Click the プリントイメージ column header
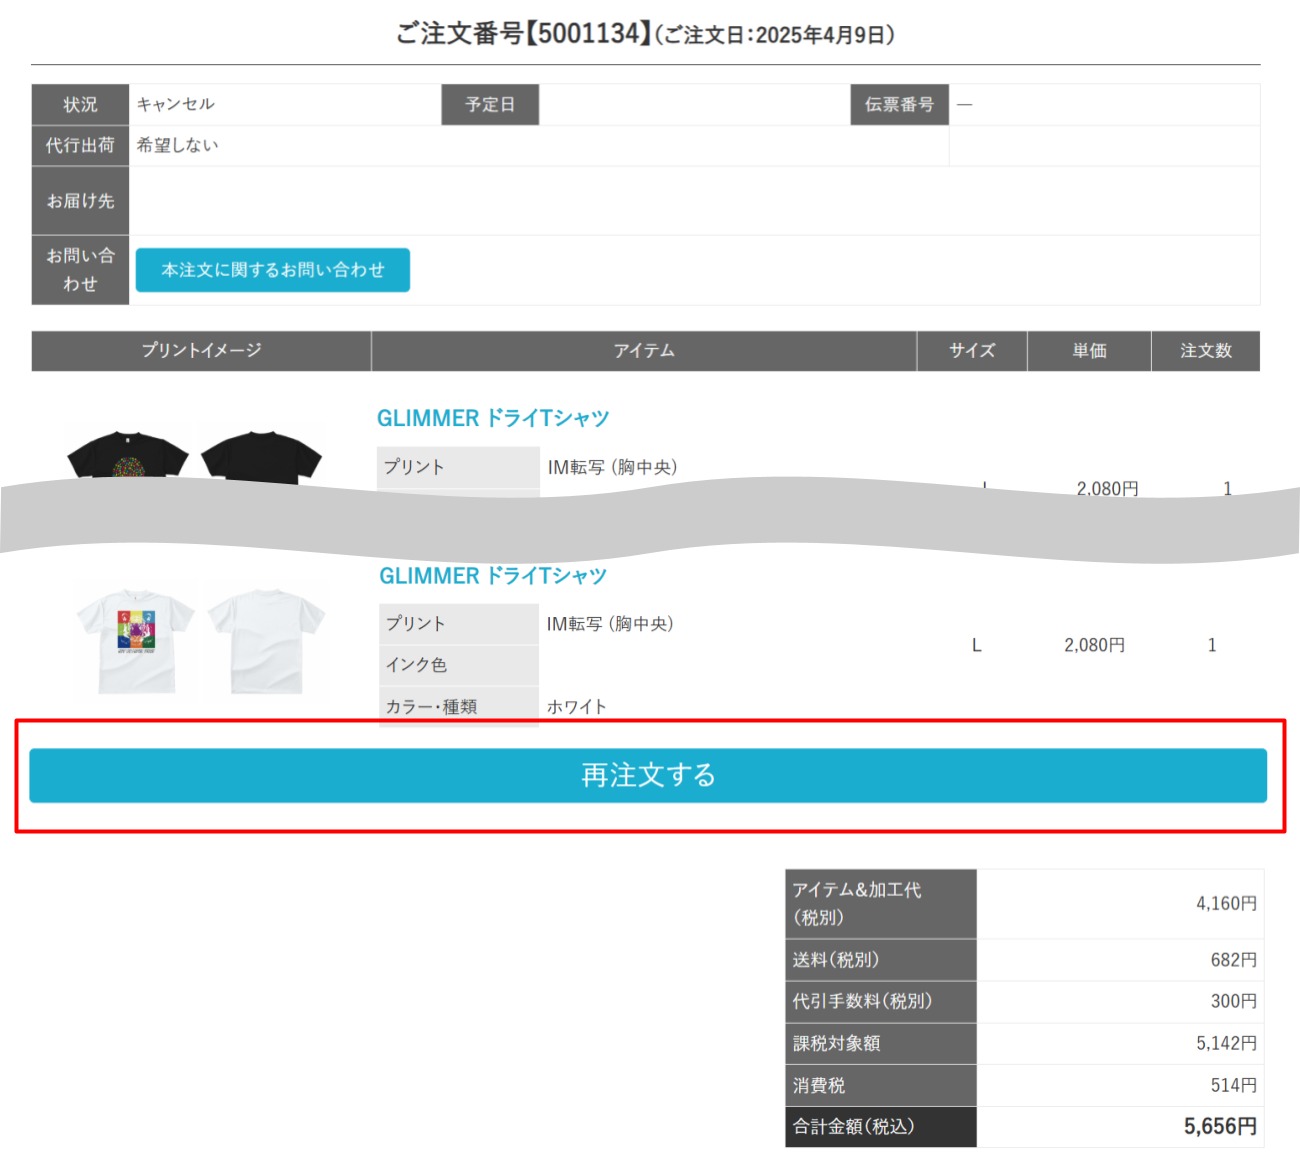Viewport: 1300px width, 1160px height. [x=201, y=351]
